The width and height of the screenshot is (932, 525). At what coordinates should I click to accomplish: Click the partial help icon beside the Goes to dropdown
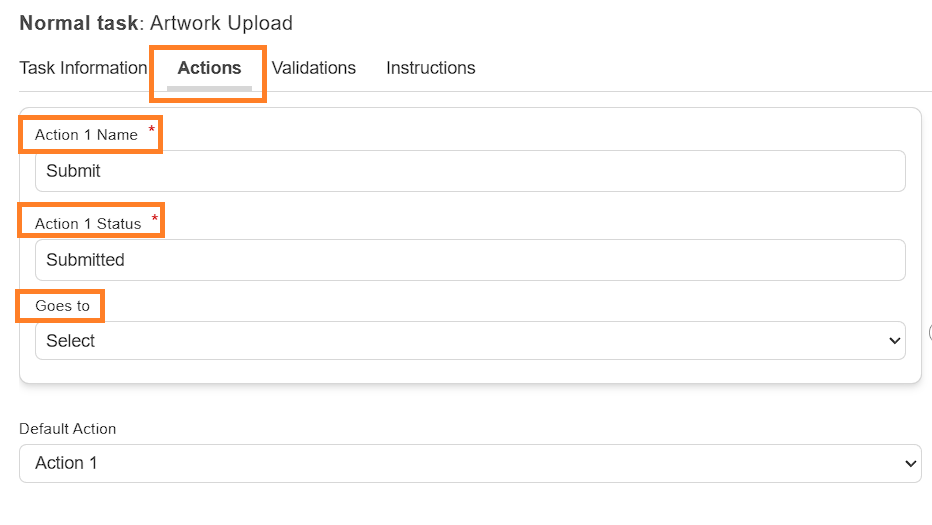click(x=930, y=332)
